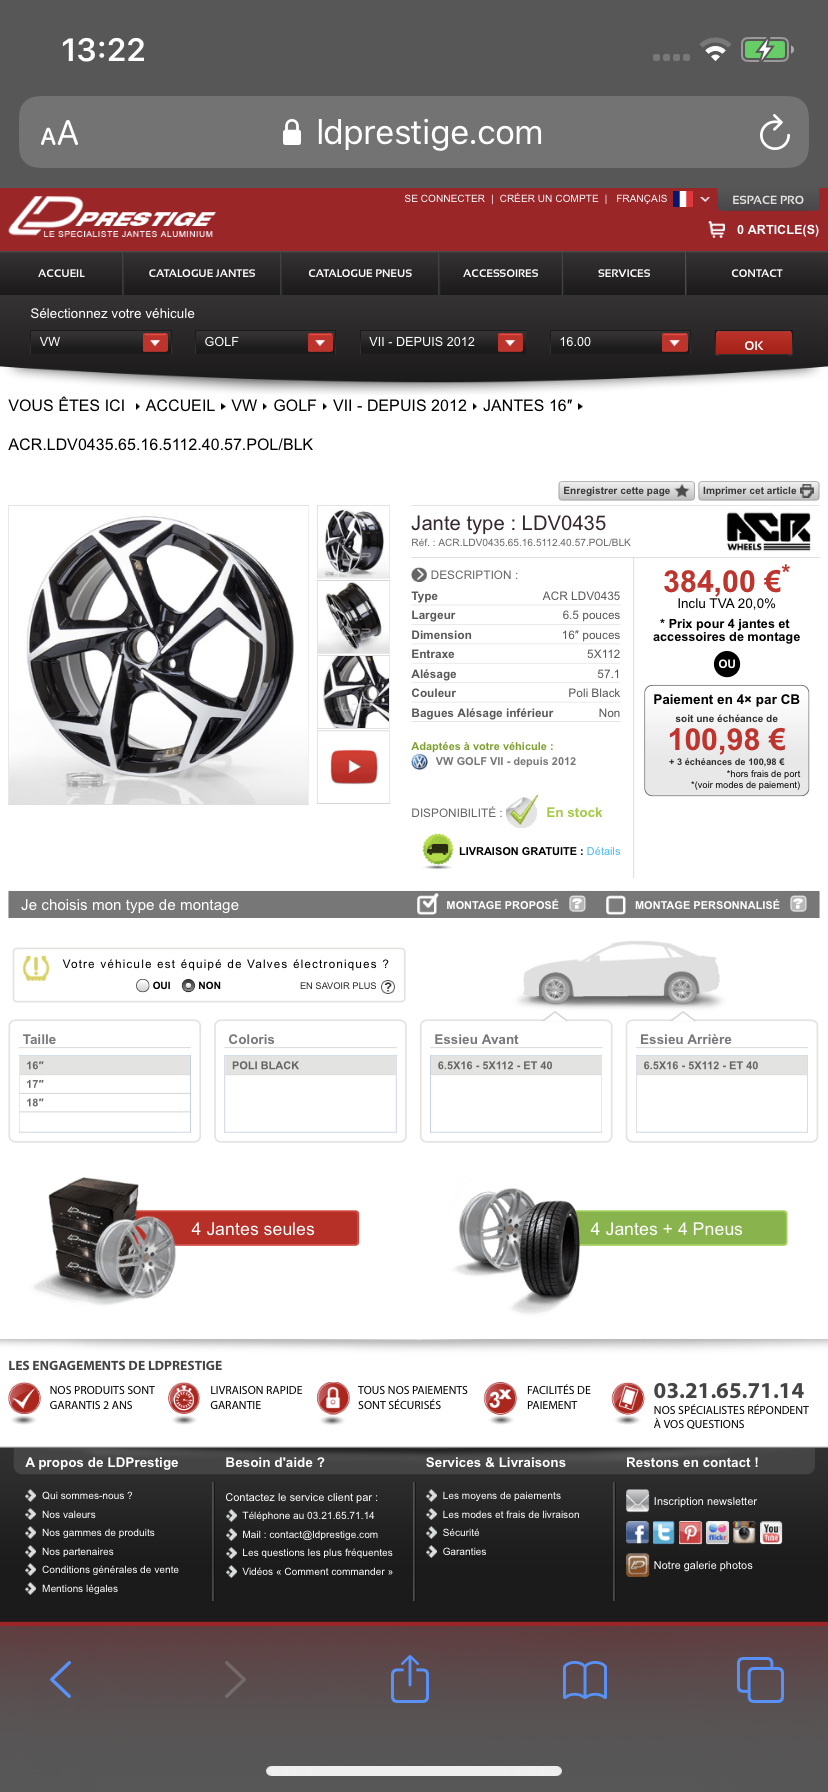
Task: Click the print icon for this article
Action: click(807, 491)
